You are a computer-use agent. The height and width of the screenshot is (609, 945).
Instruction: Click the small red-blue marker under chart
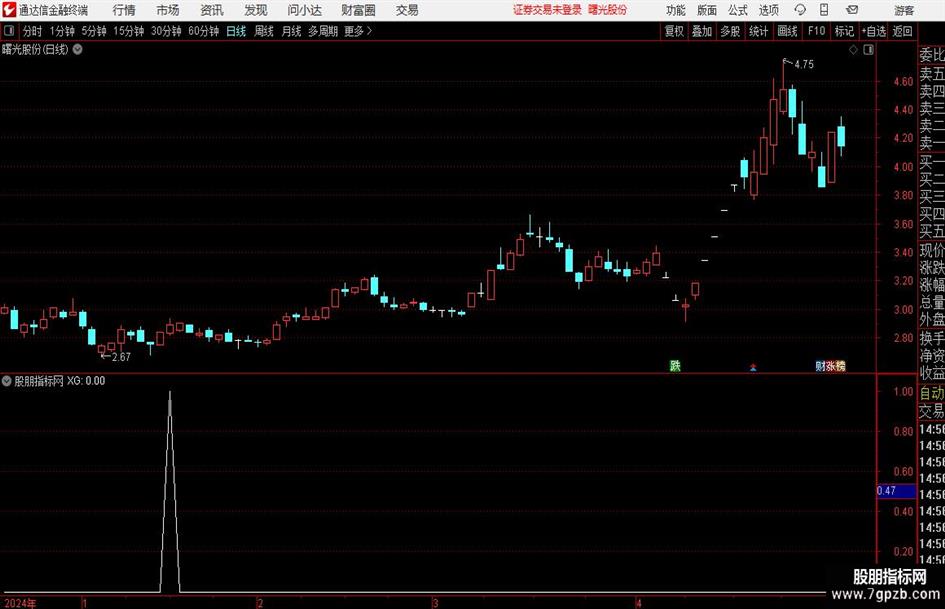tap(753, 367)
